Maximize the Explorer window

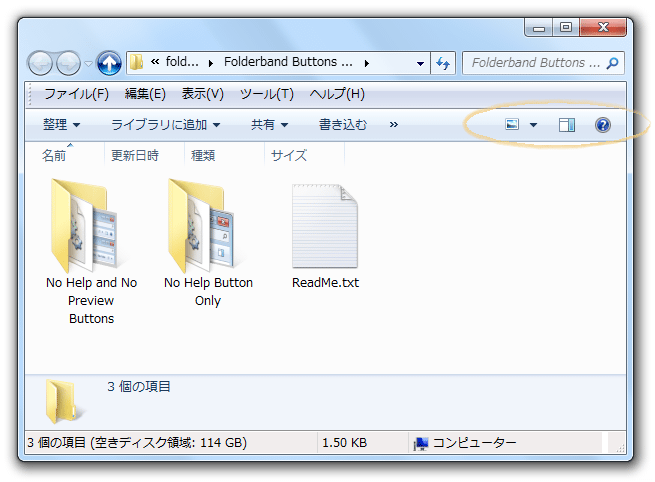(566, 28)
